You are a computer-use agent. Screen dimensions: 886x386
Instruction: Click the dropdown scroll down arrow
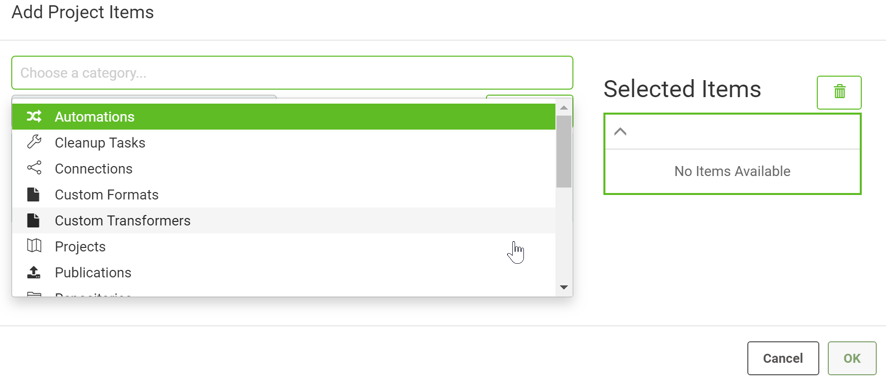[x=563, y=288]
